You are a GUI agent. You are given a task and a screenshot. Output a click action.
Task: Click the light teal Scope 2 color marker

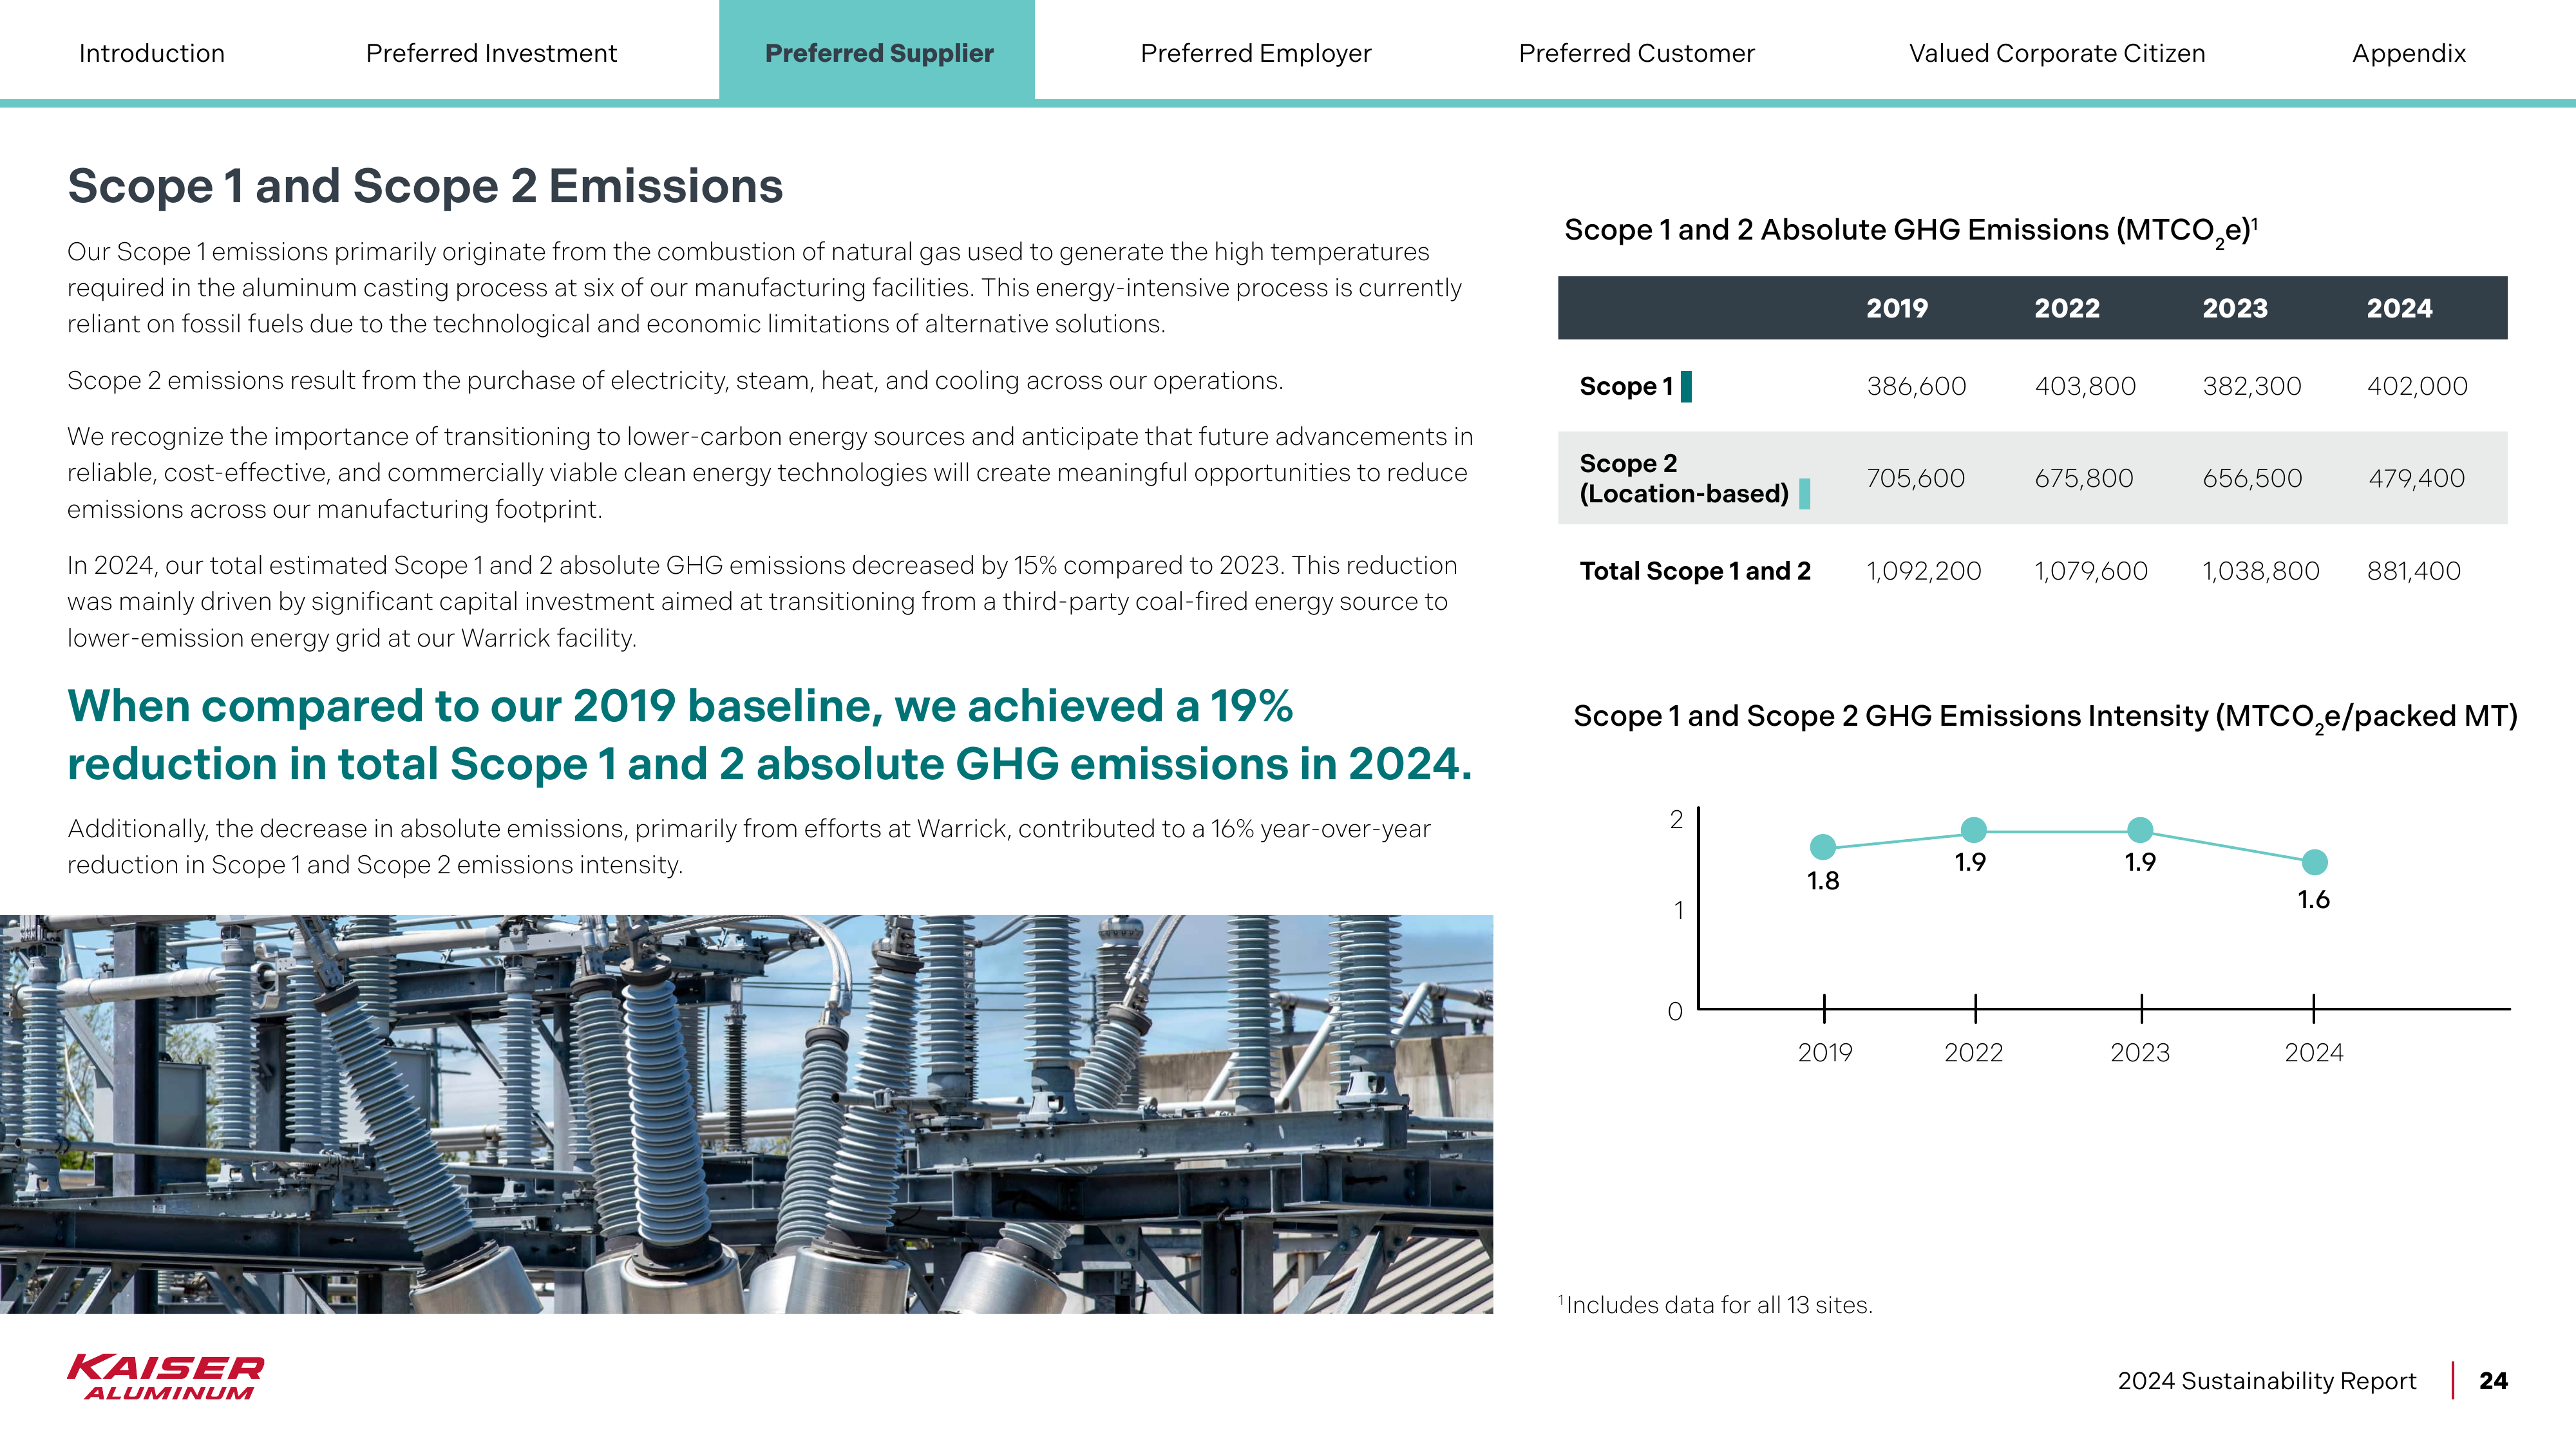(x=1804, y=493)
